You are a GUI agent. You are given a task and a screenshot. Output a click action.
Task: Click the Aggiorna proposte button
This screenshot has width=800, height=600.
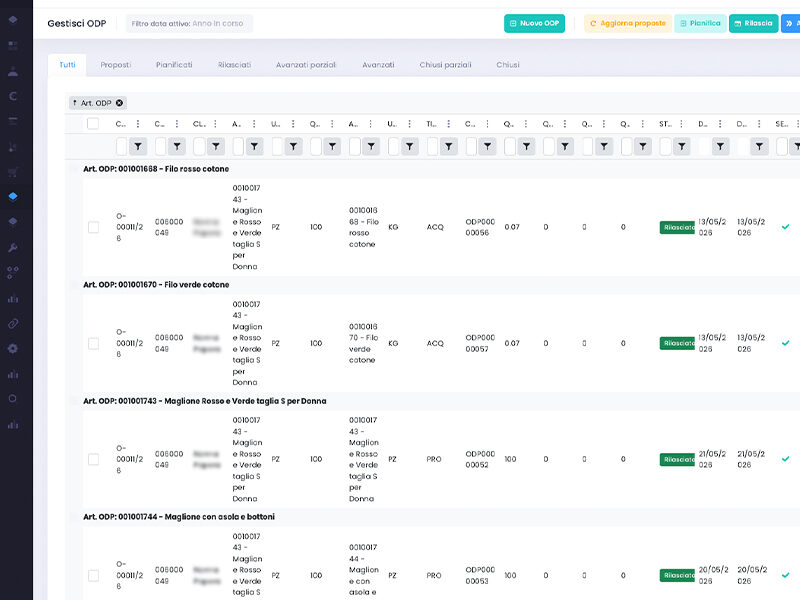tap(628, 23)
